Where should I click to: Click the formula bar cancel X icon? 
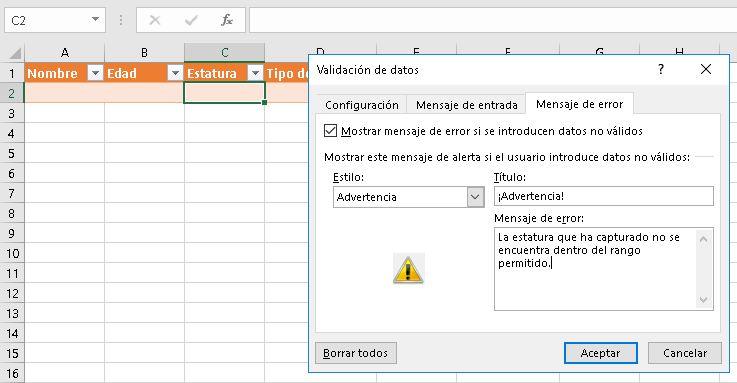[x=155, y=20]
